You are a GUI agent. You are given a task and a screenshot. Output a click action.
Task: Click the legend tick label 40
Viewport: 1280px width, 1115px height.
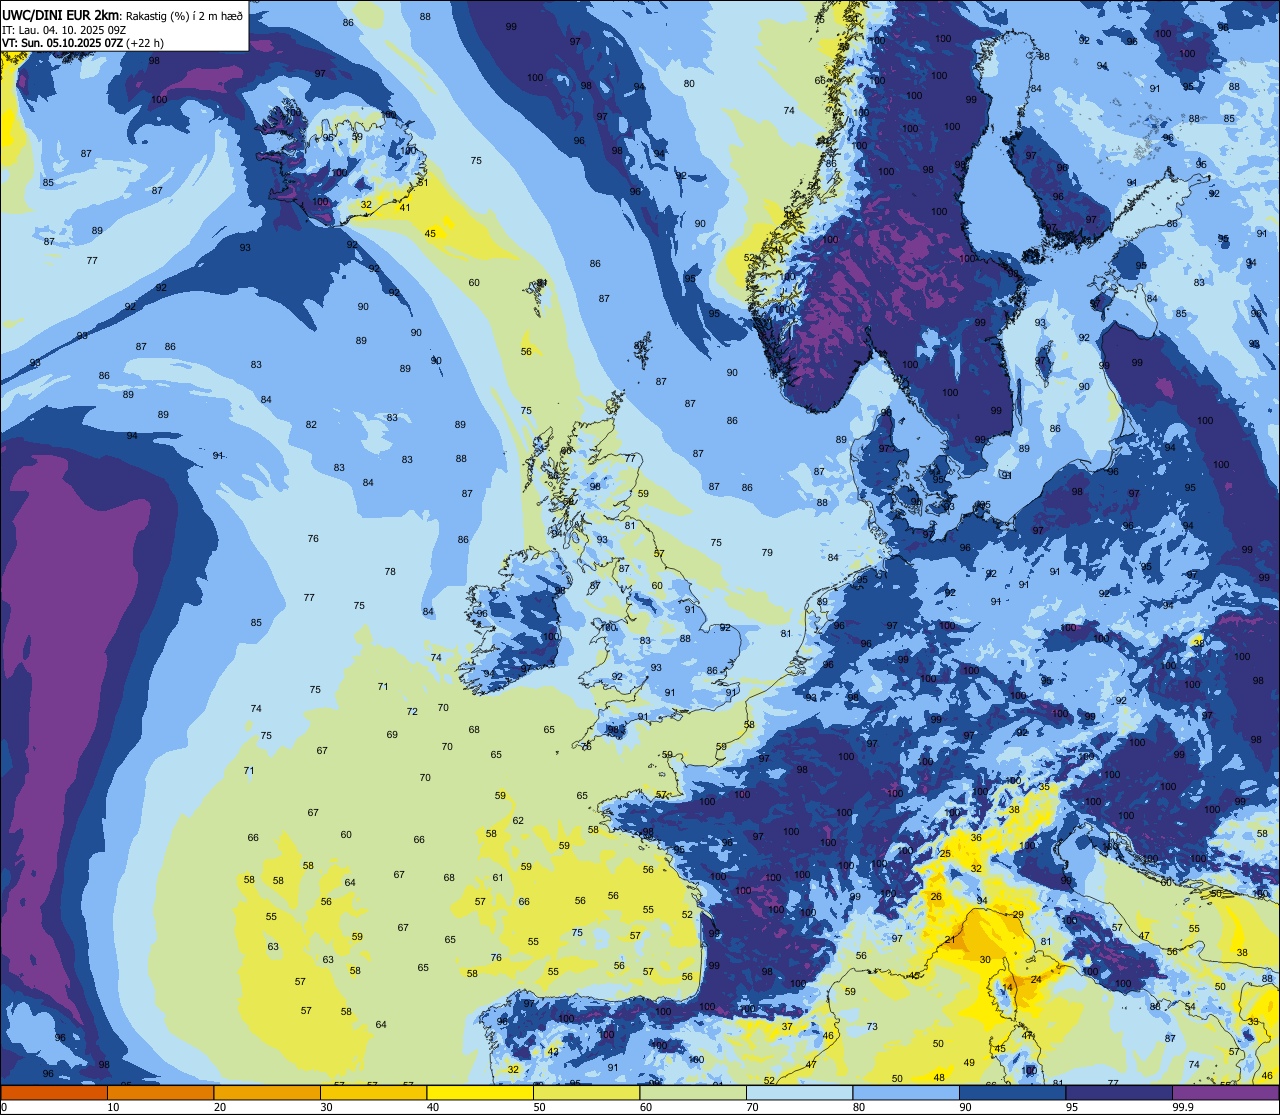(x=433, y=1107)
